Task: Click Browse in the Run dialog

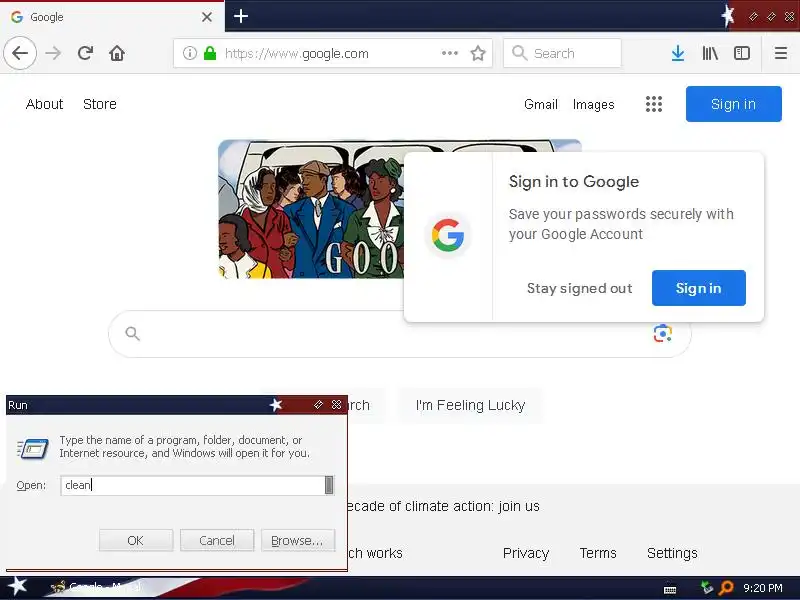Action: pos(298,540)
